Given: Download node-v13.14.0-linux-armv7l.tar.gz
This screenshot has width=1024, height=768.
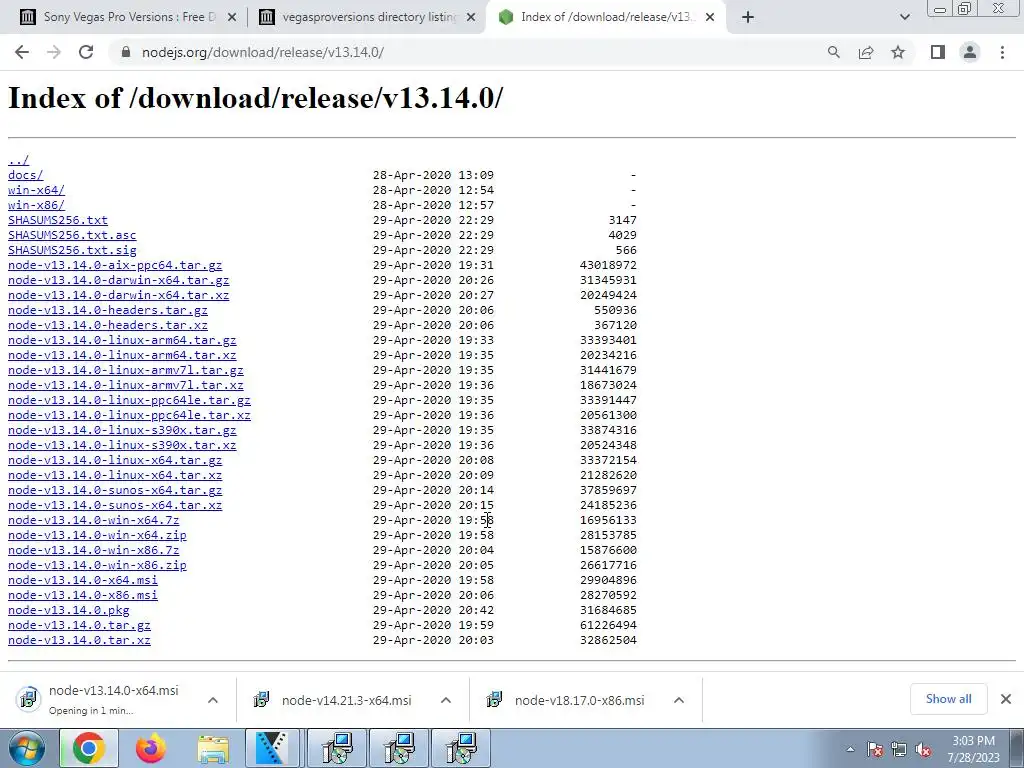Looking at the screenshot, I should (126, 370).
